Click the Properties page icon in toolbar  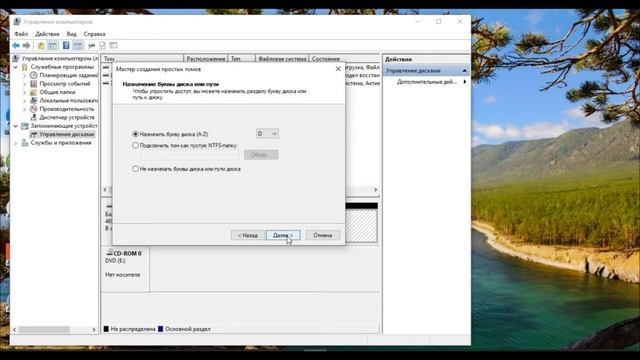[x=102, y=46]
